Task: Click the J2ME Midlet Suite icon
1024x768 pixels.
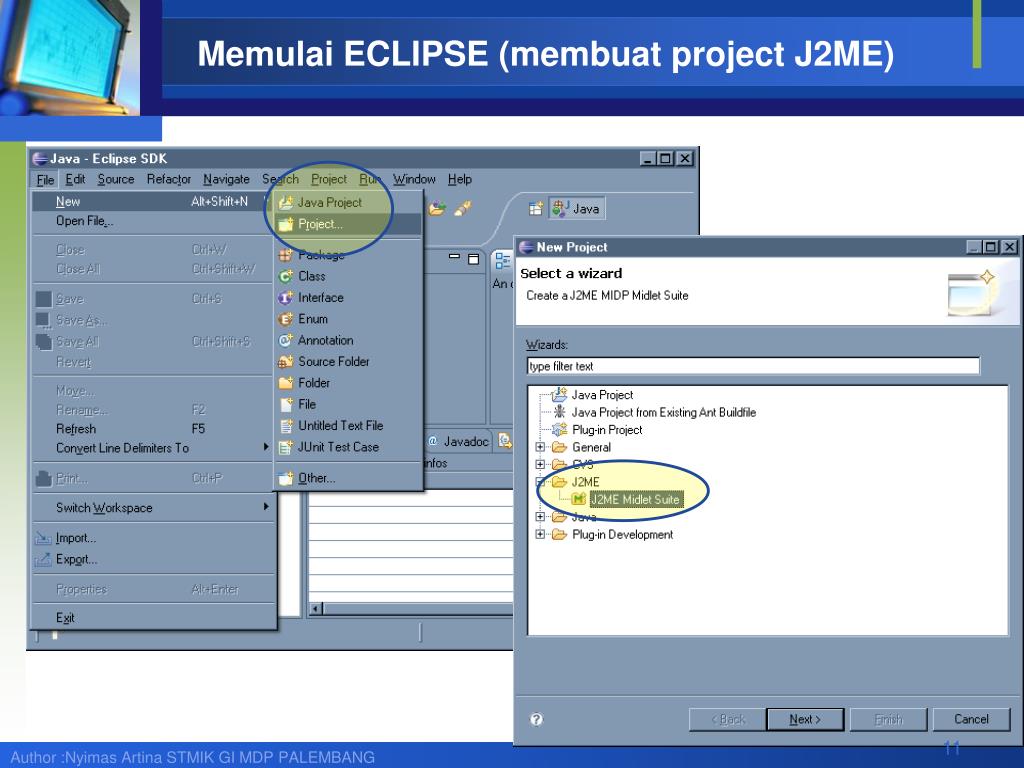Action: [x=578, y=500]
